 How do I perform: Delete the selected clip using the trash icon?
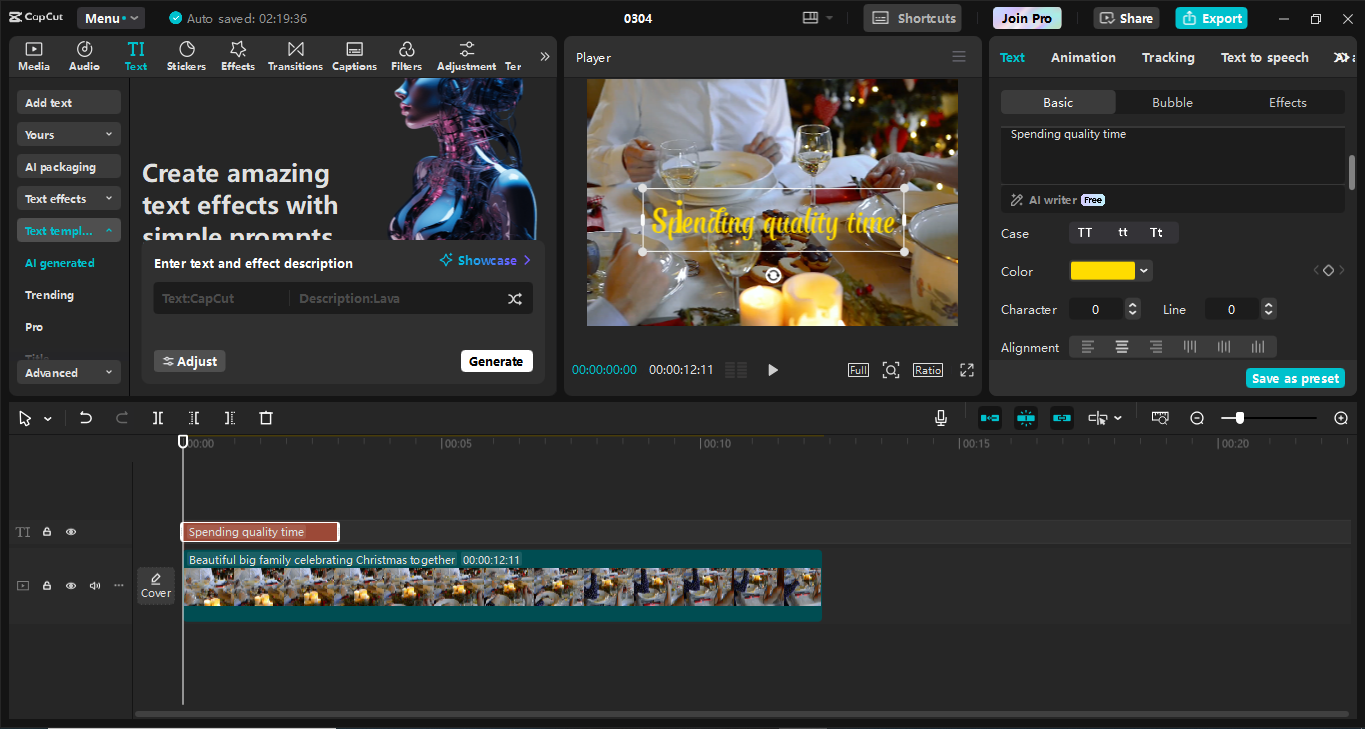point(265,418)
